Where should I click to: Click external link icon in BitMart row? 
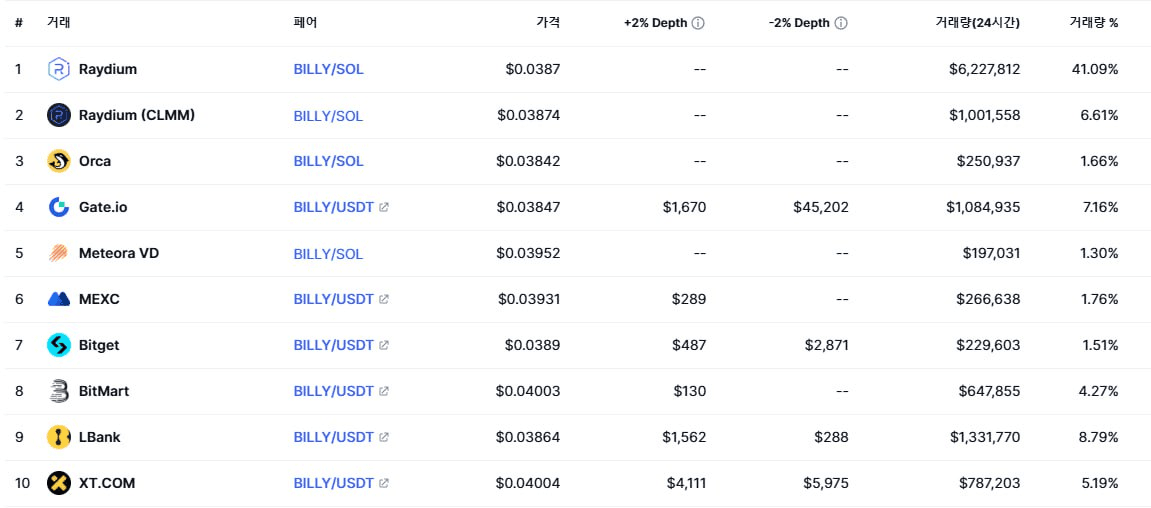tap(384, 391)
